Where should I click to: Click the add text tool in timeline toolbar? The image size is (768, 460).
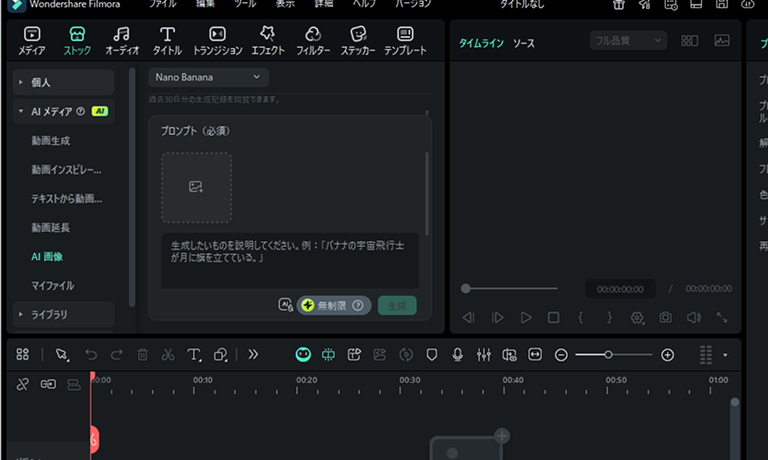point(195,354)
